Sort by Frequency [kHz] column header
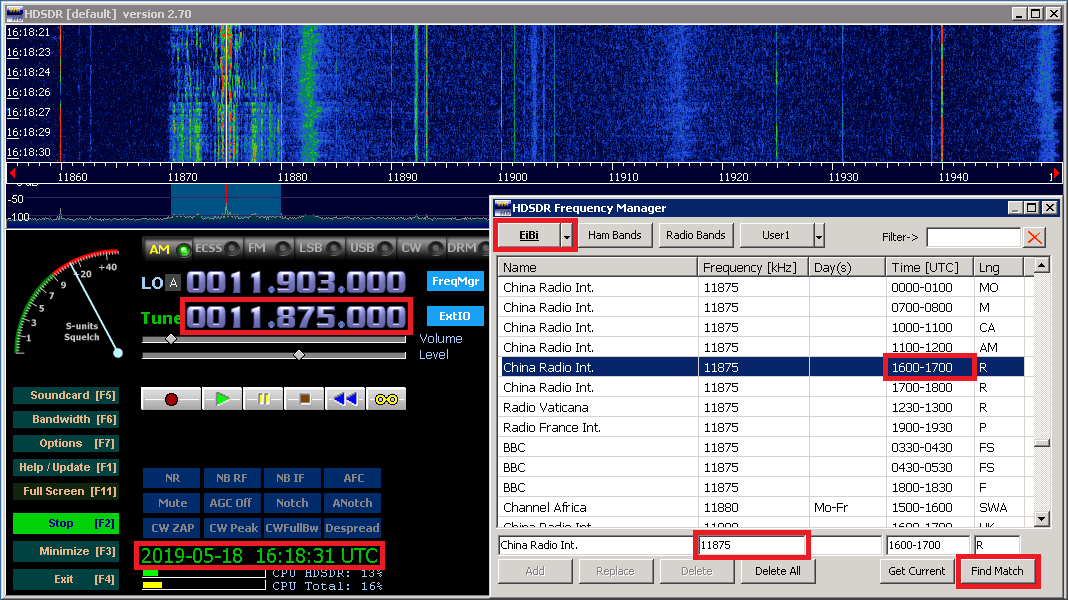1068x600 pixels. 753,267
